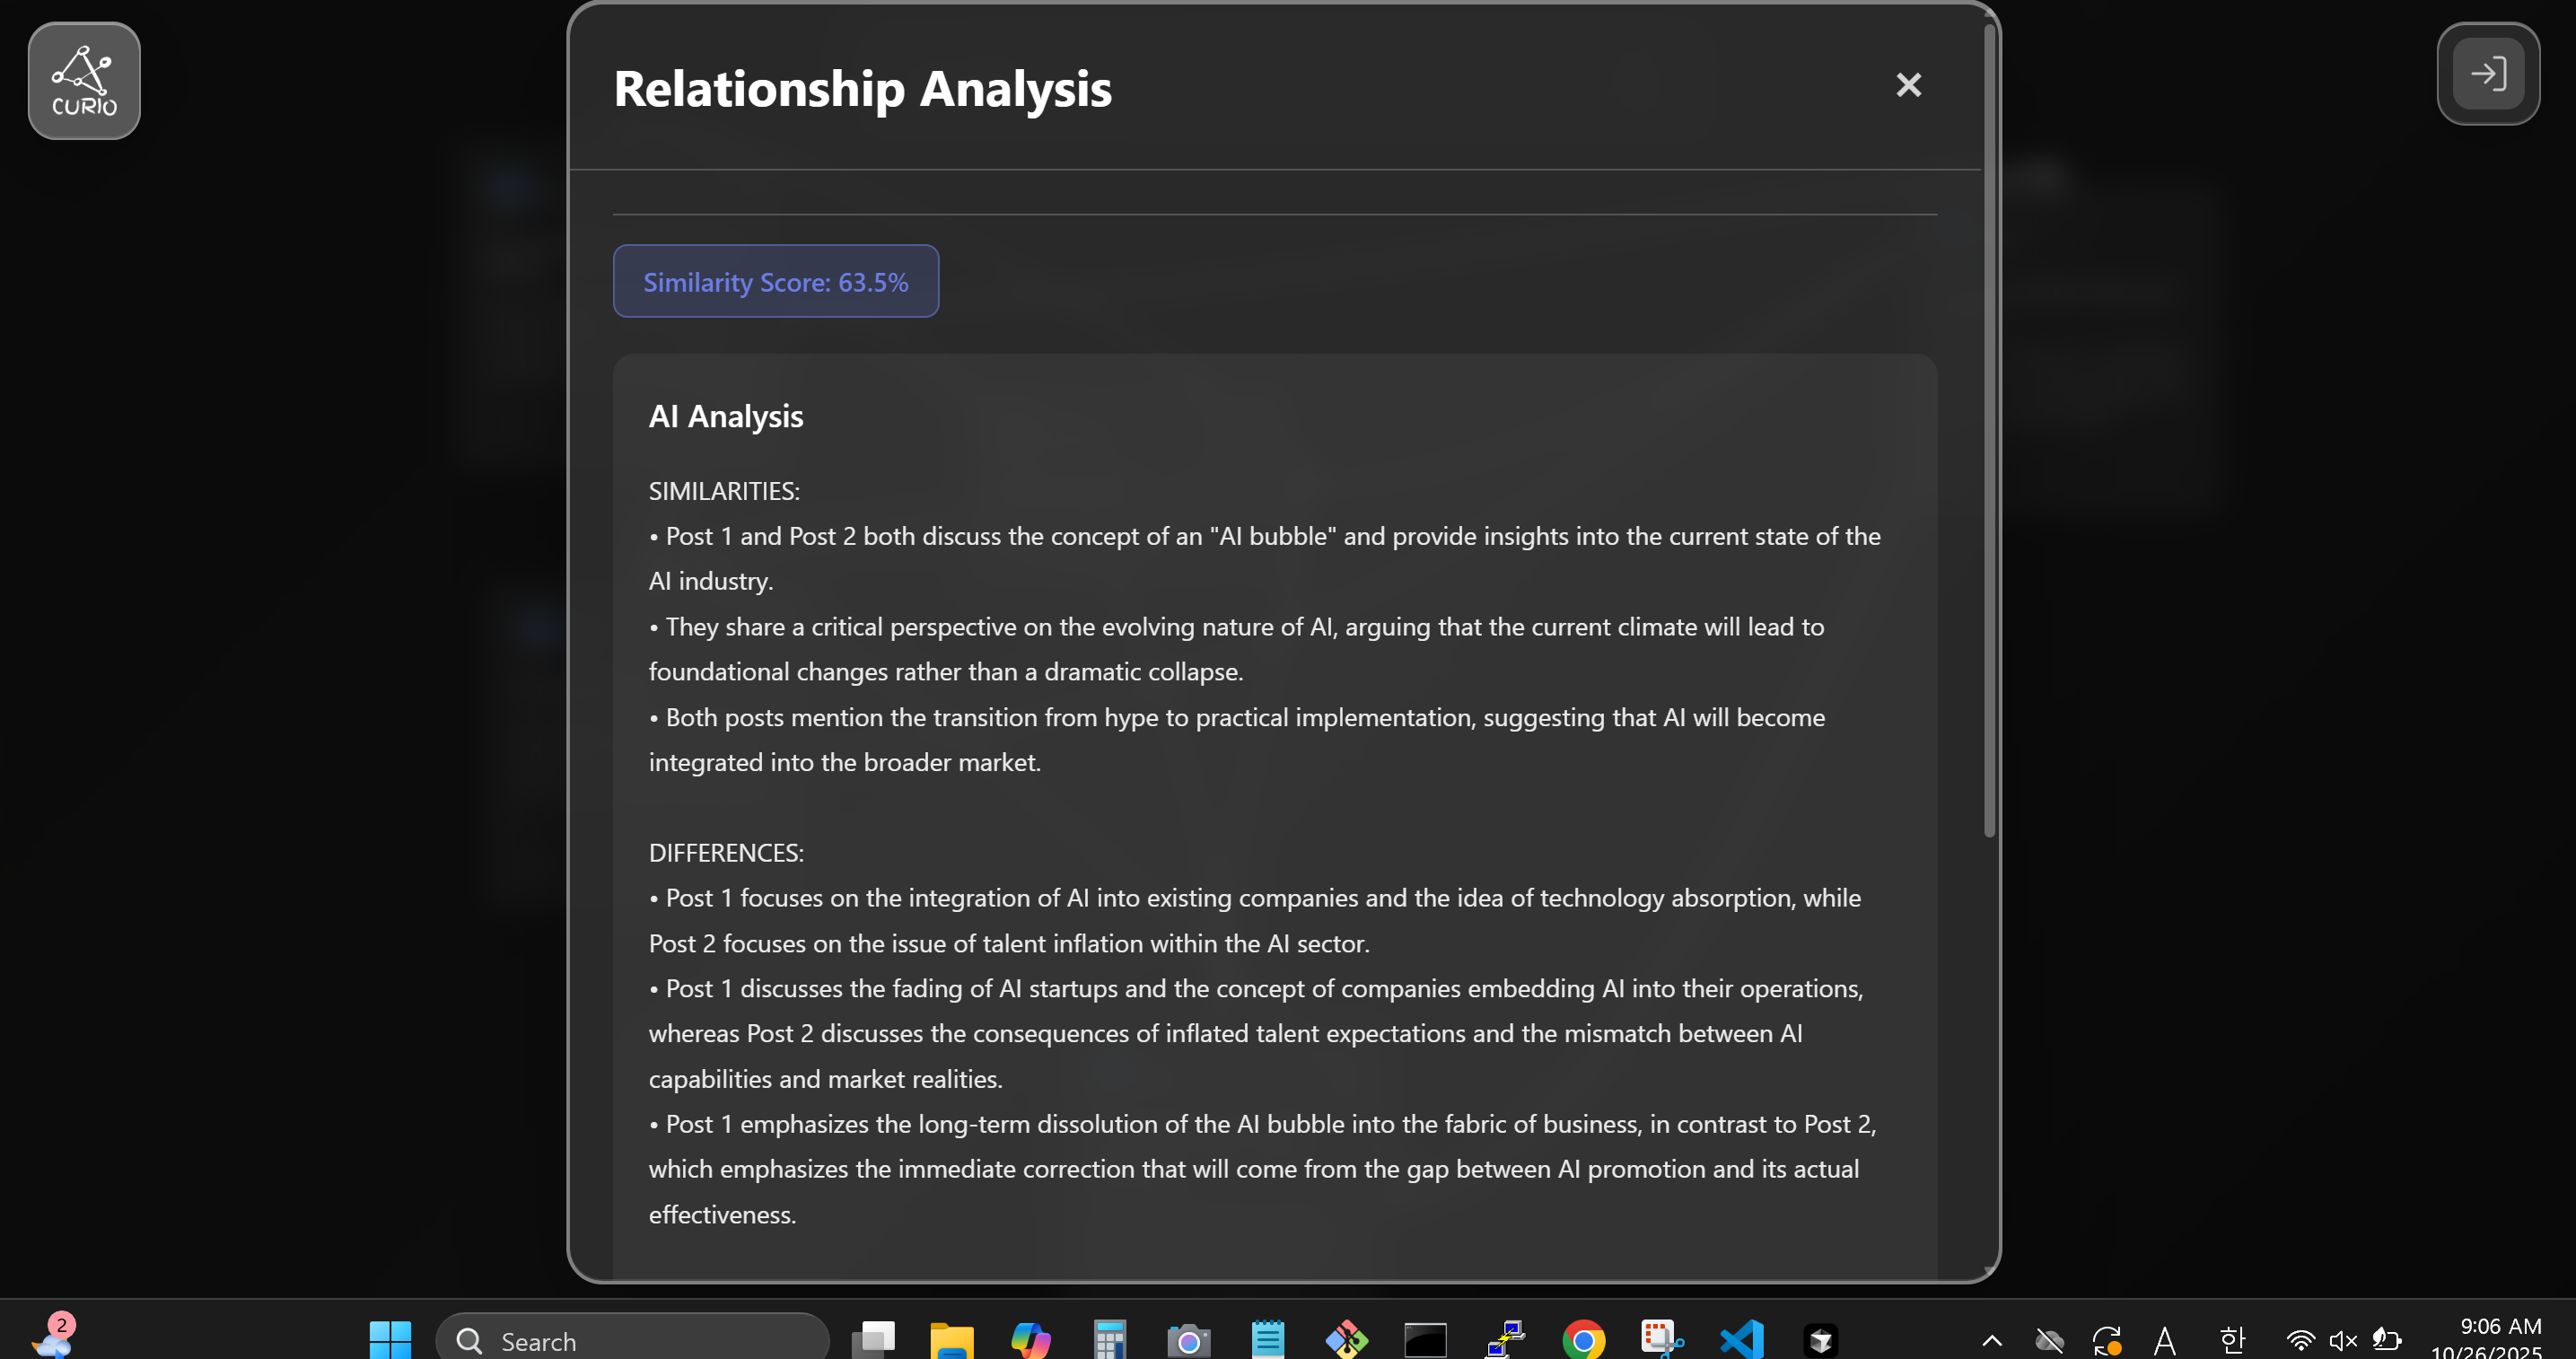This screenshot has height=1359, width=2576.
Task: Toggle the Korean IME language indicator
Action: [x=2232, y=1340]
